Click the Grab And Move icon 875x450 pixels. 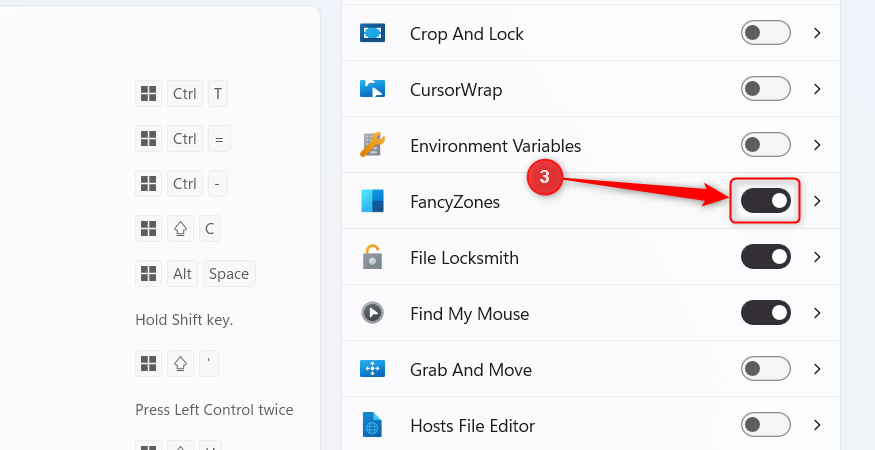[x=372, y=369]
